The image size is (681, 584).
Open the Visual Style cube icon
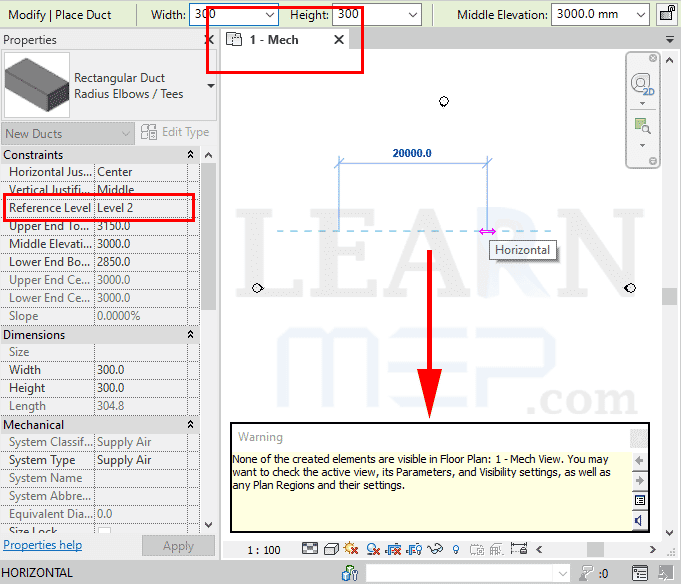coord(331,549)
